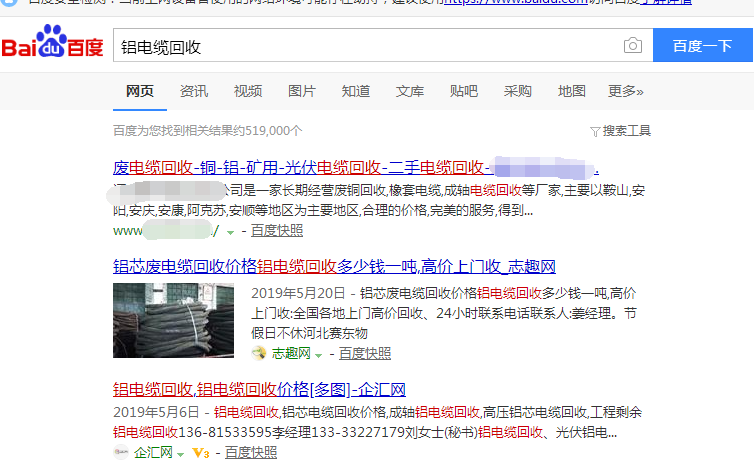Click the cable coils result thumbnail
Viewport: 754px width, 465px height.
pos(174,320)
